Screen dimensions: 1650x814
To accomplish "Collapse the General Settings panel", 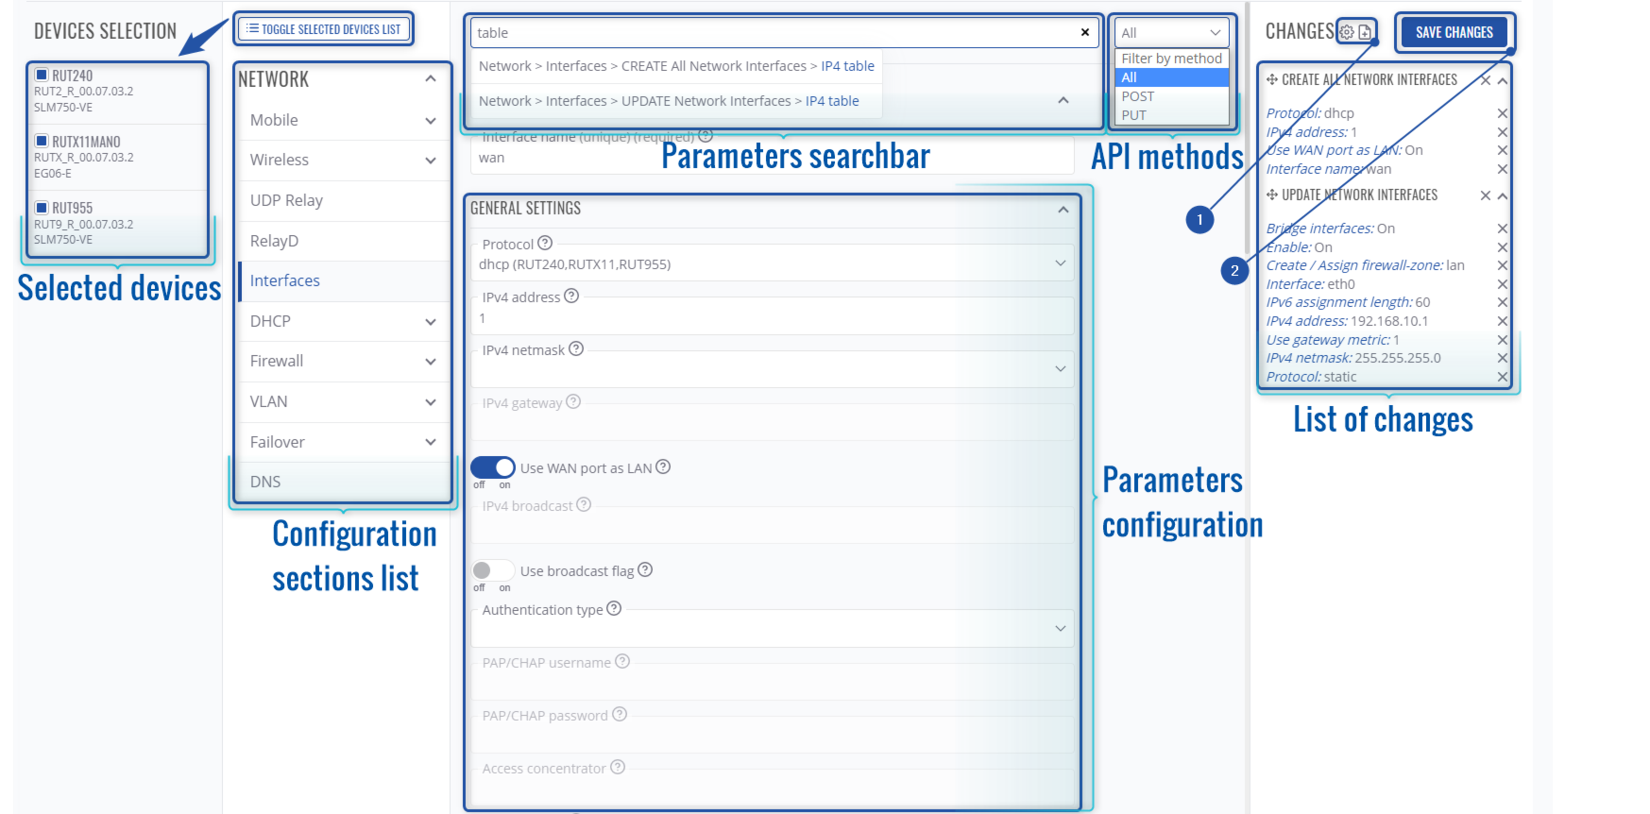I will point(1063,209).
